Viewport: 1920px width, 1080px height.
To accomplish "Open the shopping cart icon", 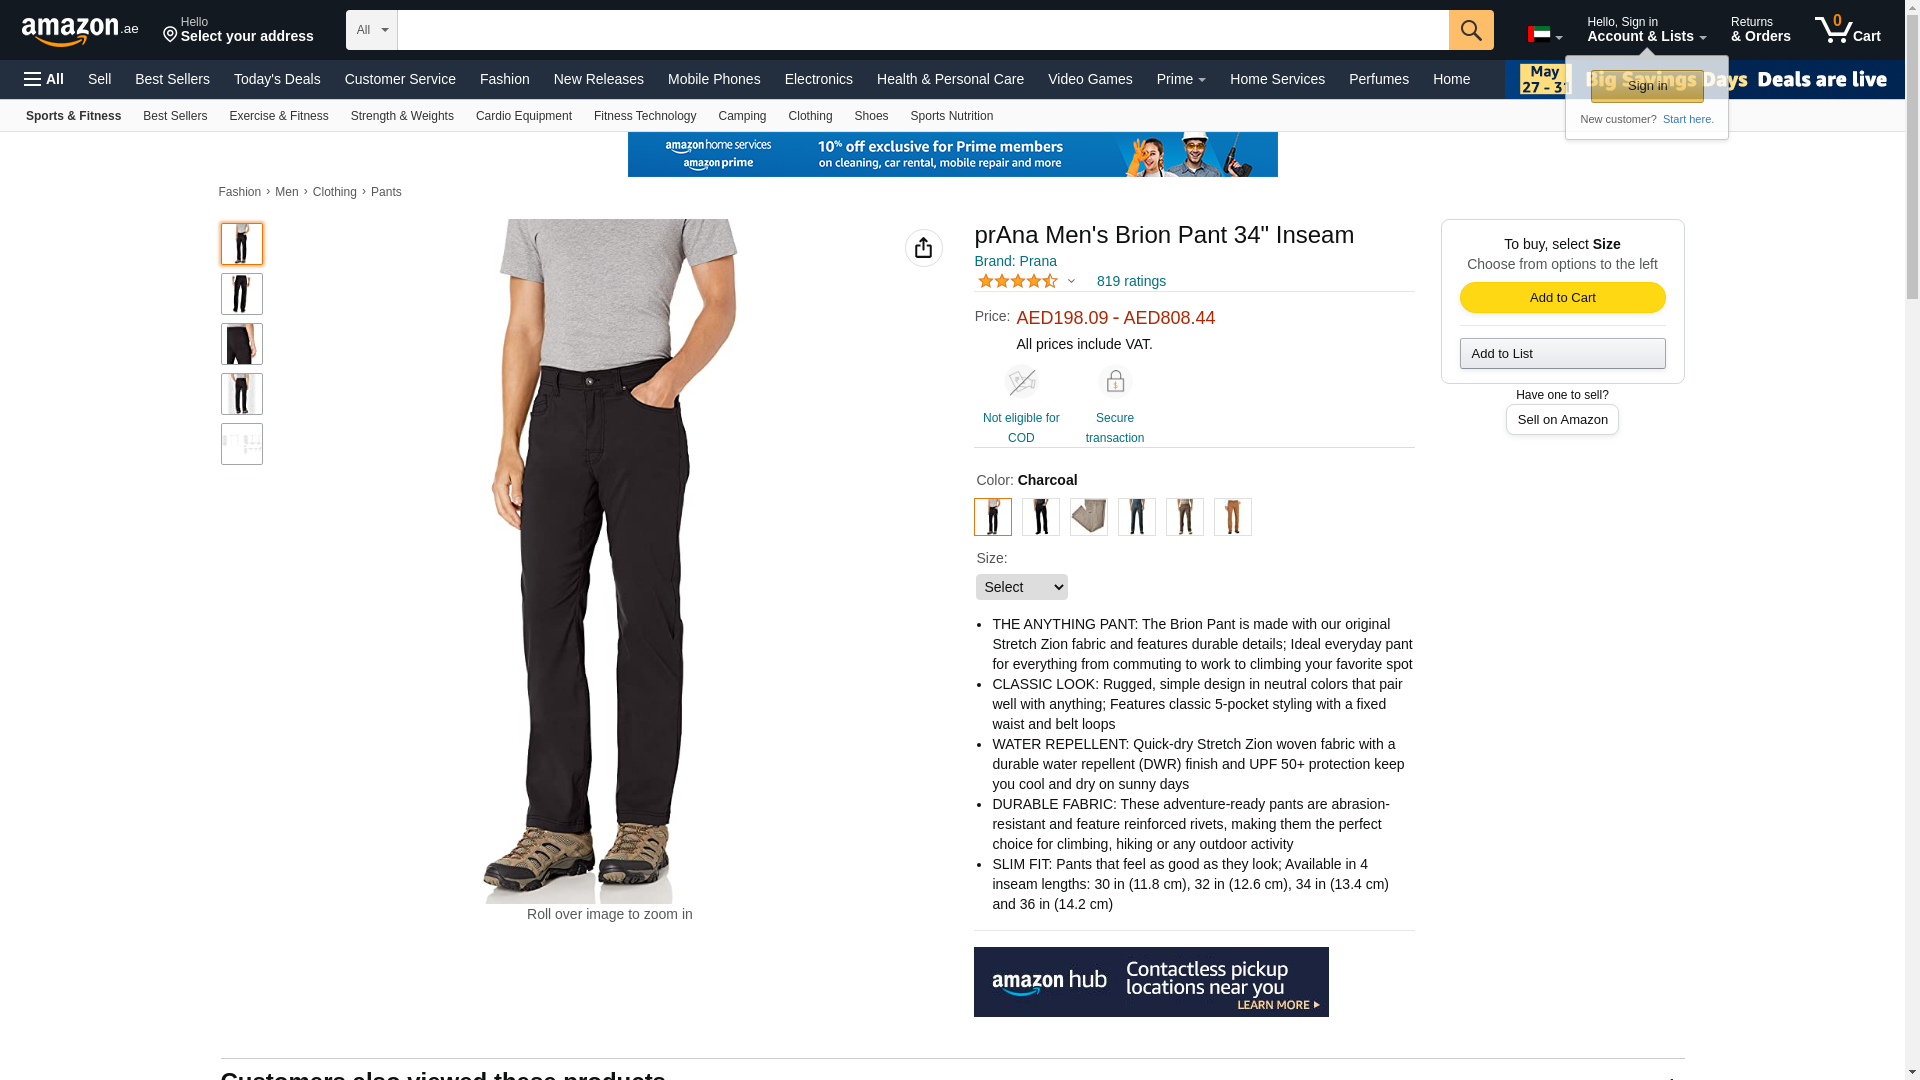I will pos(1847,30).
